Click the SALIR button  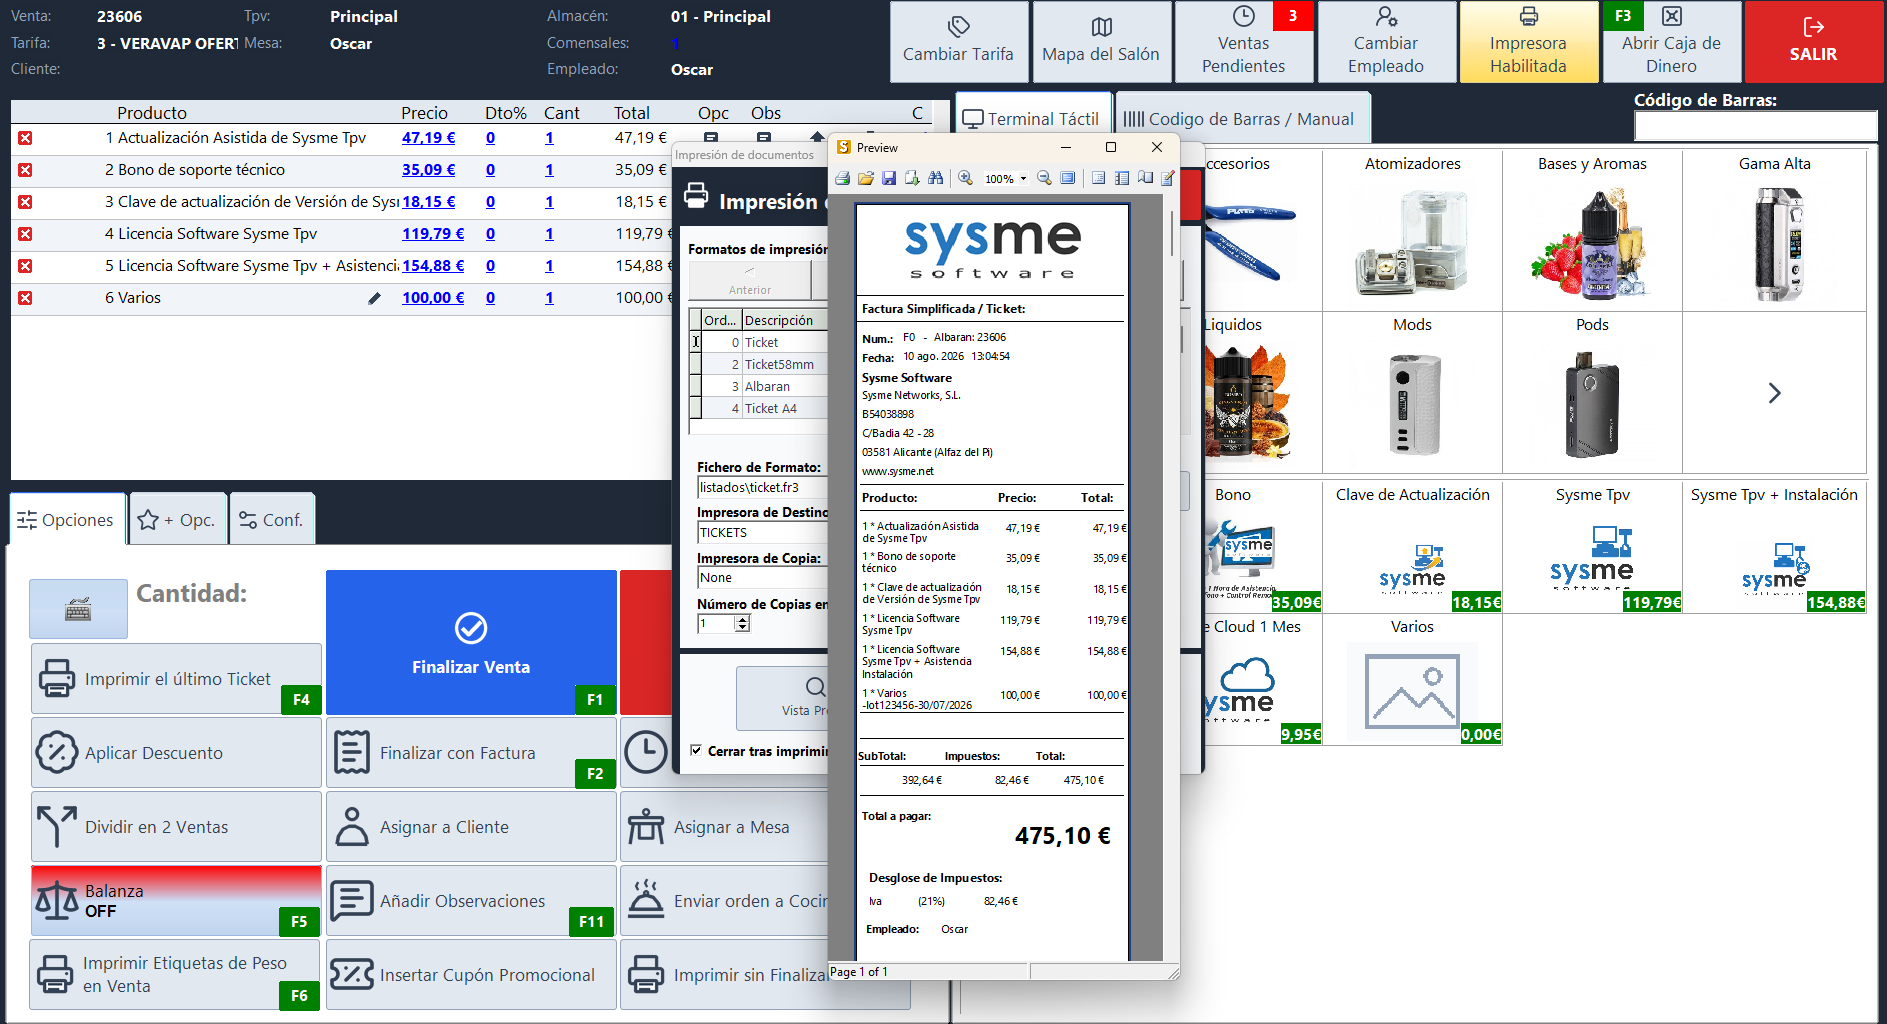pos(1813,42)
